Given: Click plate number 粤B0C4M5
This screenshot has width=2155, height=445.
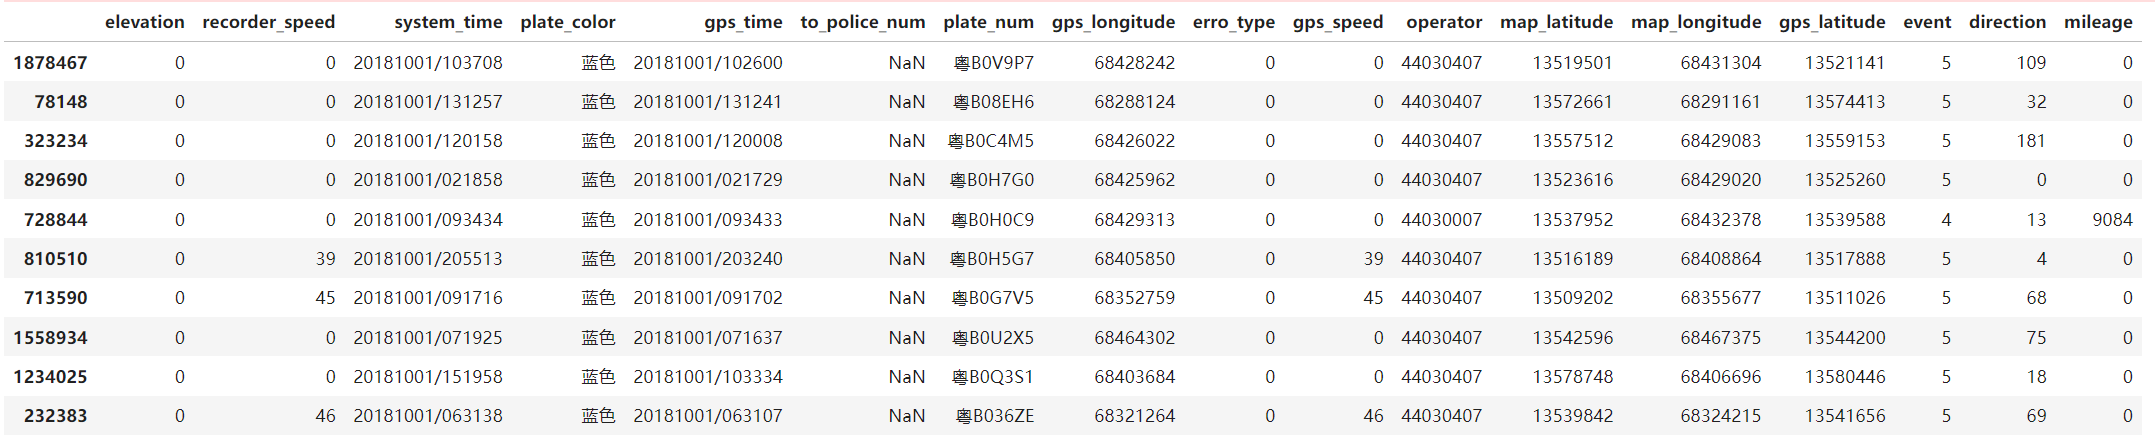Looking at the screenshot, I should [991, 141].
